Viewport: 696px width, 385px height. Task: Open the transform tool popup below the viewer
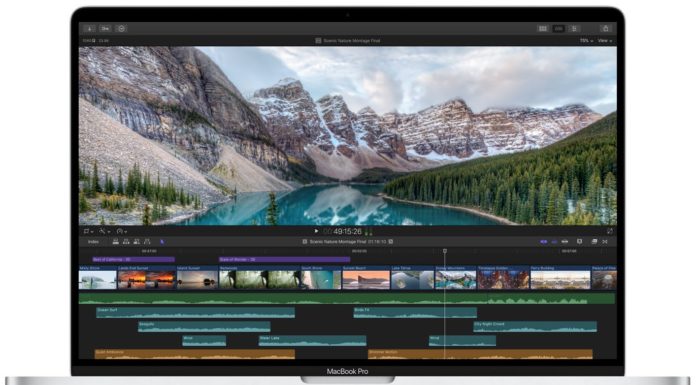[x=88, y=231]
